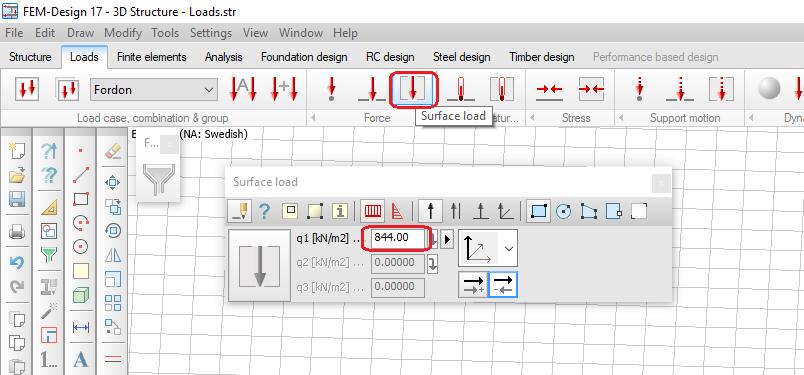Toggle the positive direction arrow button
804x375 pixels.
(x=473, y=284)
